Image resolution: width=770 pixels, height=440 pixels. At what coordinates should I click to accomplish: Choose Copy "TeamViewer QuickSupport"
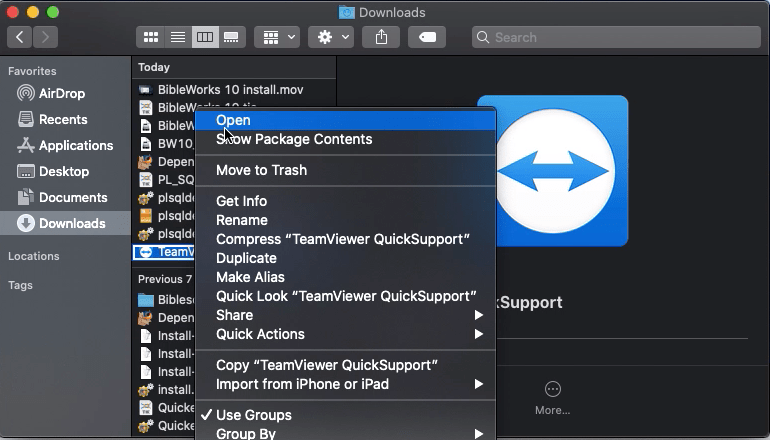tap(346, 365)
